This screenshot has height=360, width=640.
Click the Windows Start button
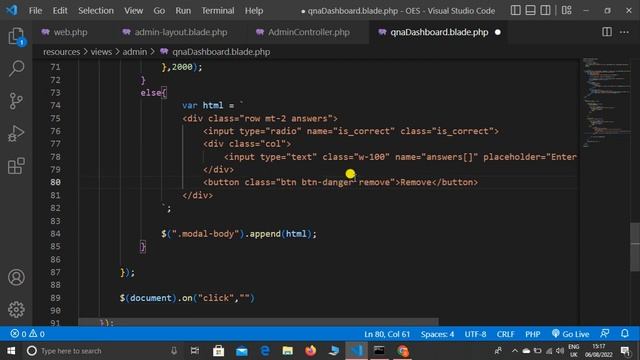point(11,351)
